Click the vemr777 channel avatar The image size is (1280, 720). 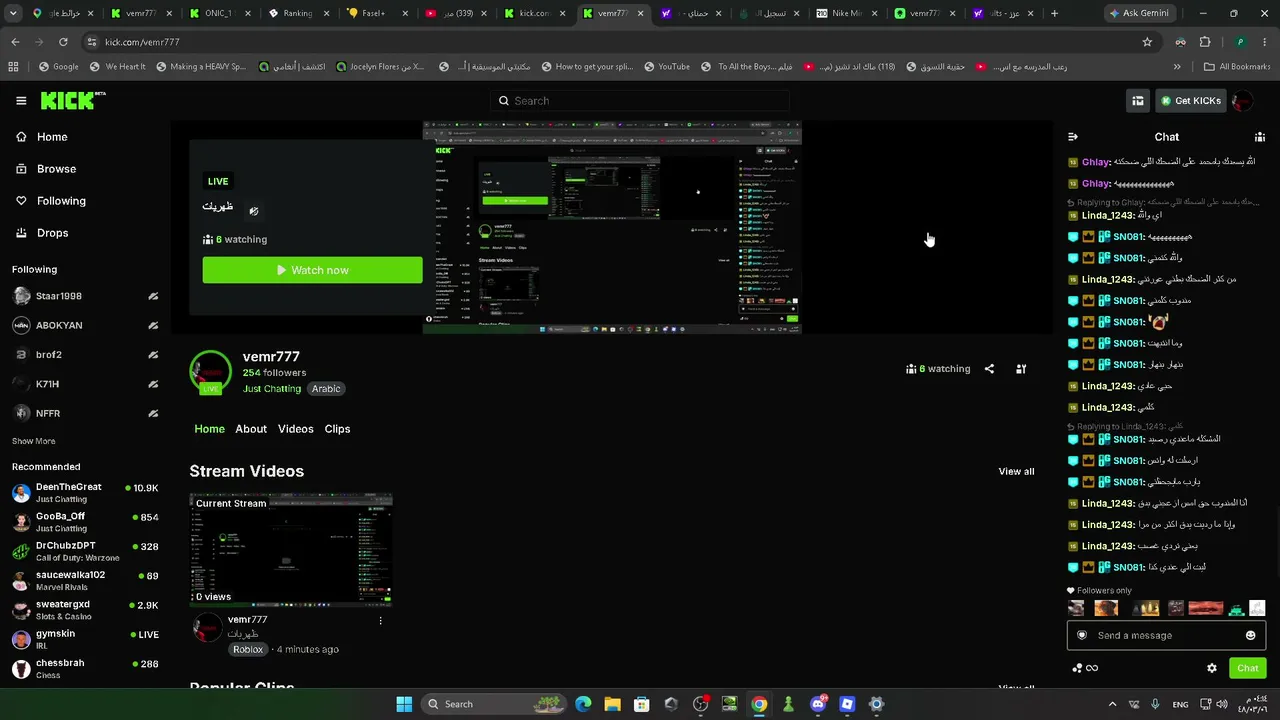210,371
